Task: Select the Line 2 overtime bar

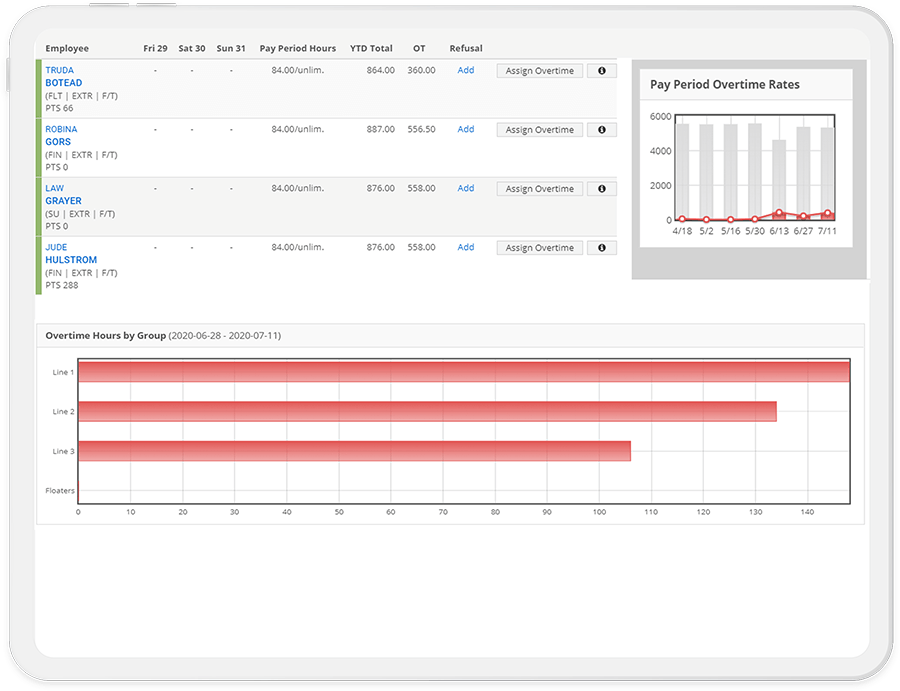Action: [427, 412]
